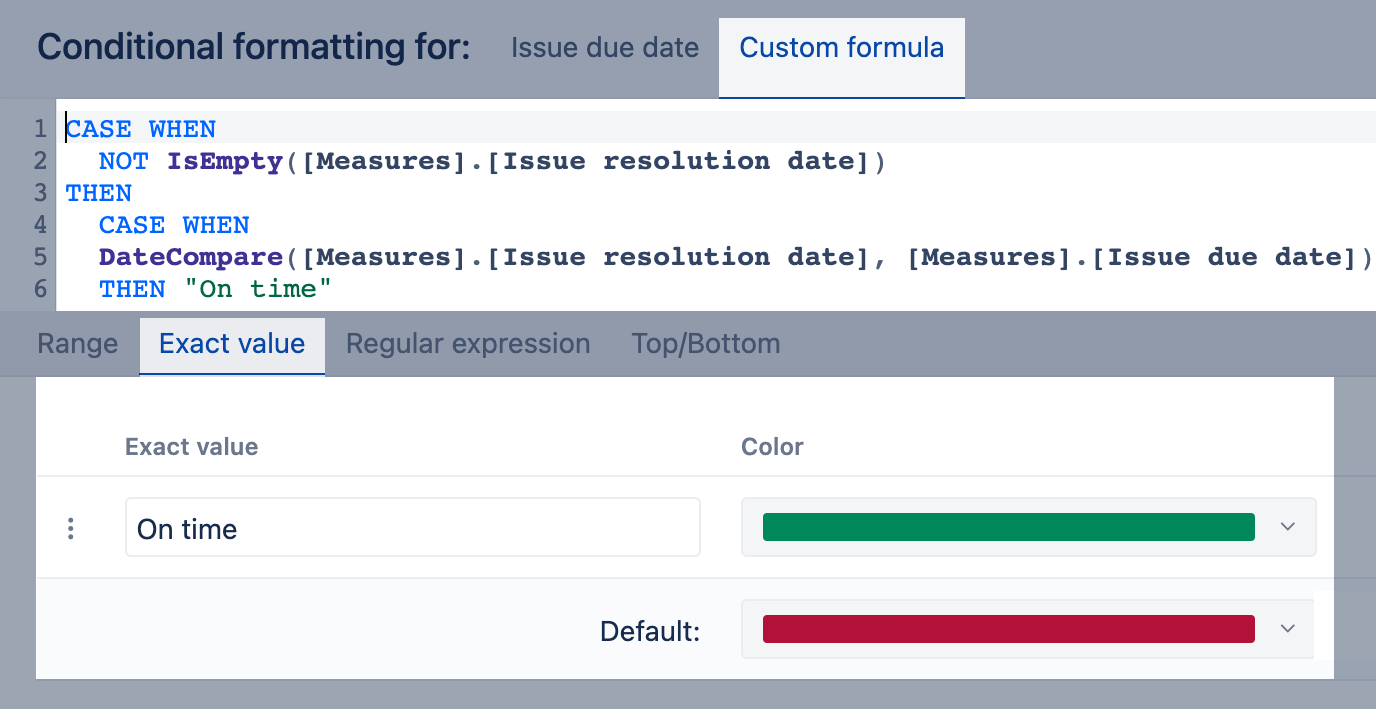Screen dimensions: 1376x709
Task: Select the Custom formula tab
Action: click(841, 48)
